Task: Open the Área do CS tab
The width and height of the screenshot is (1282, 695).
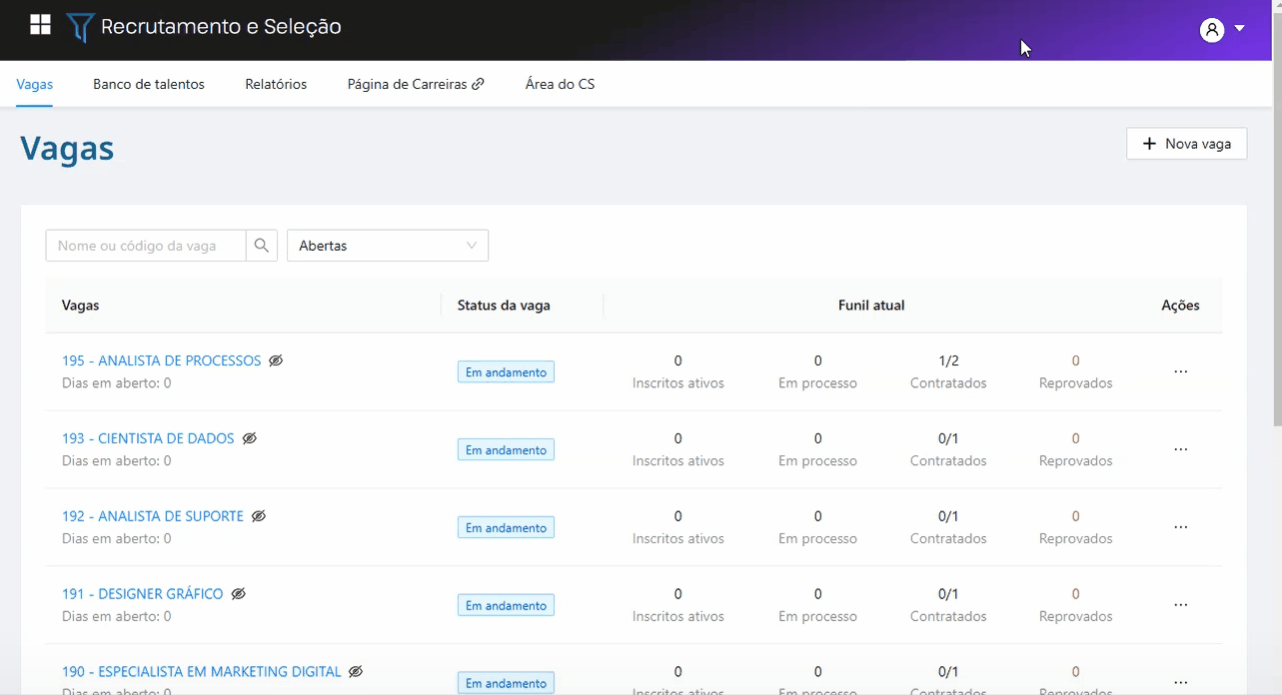Action: pos(560,84)
